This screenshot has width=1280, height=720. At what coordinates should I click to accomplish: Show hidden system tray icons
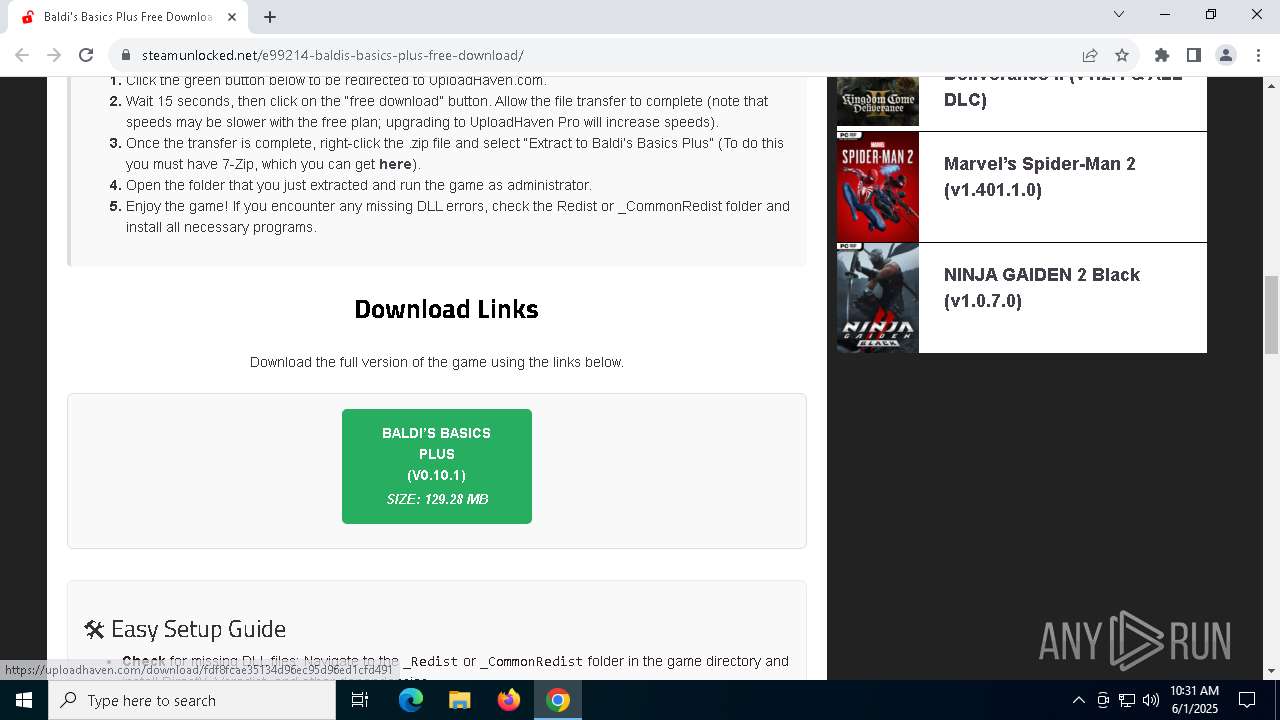point(1078,700)
